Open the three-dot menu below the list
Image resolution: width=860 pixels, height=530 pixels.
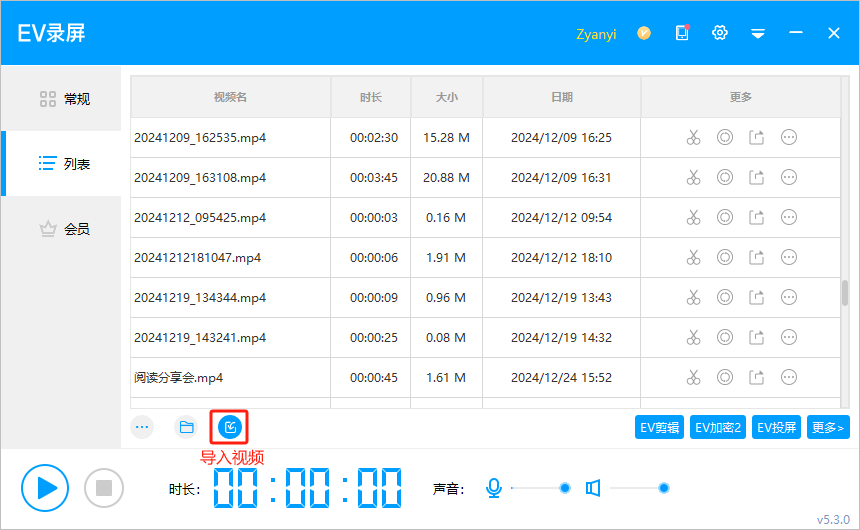[x=142, y=427]
